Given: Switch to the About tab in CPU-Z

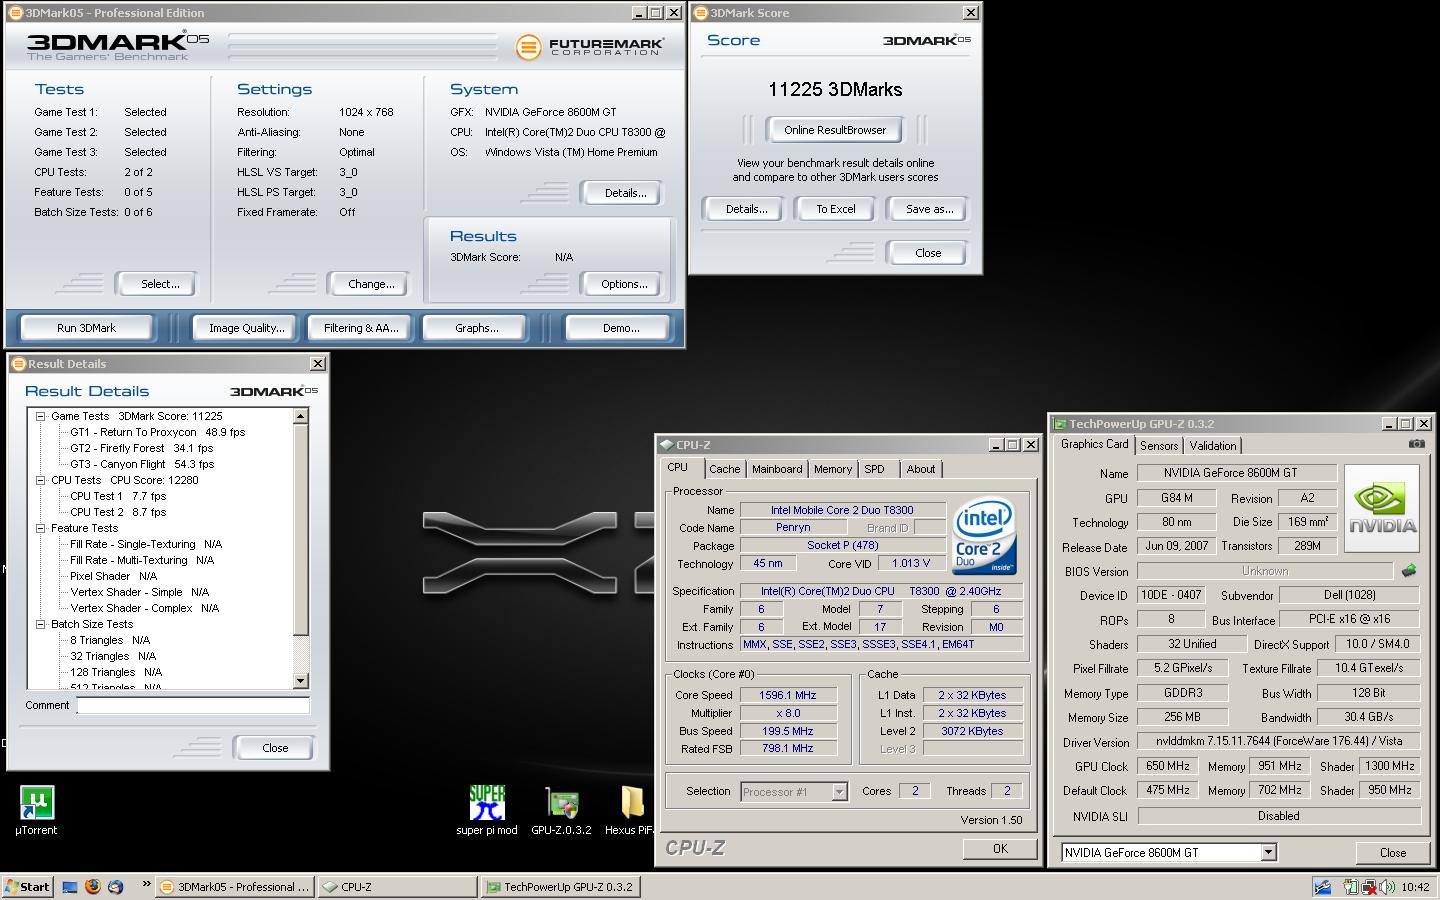Looking at the screenshot, I should coord(921,469).
